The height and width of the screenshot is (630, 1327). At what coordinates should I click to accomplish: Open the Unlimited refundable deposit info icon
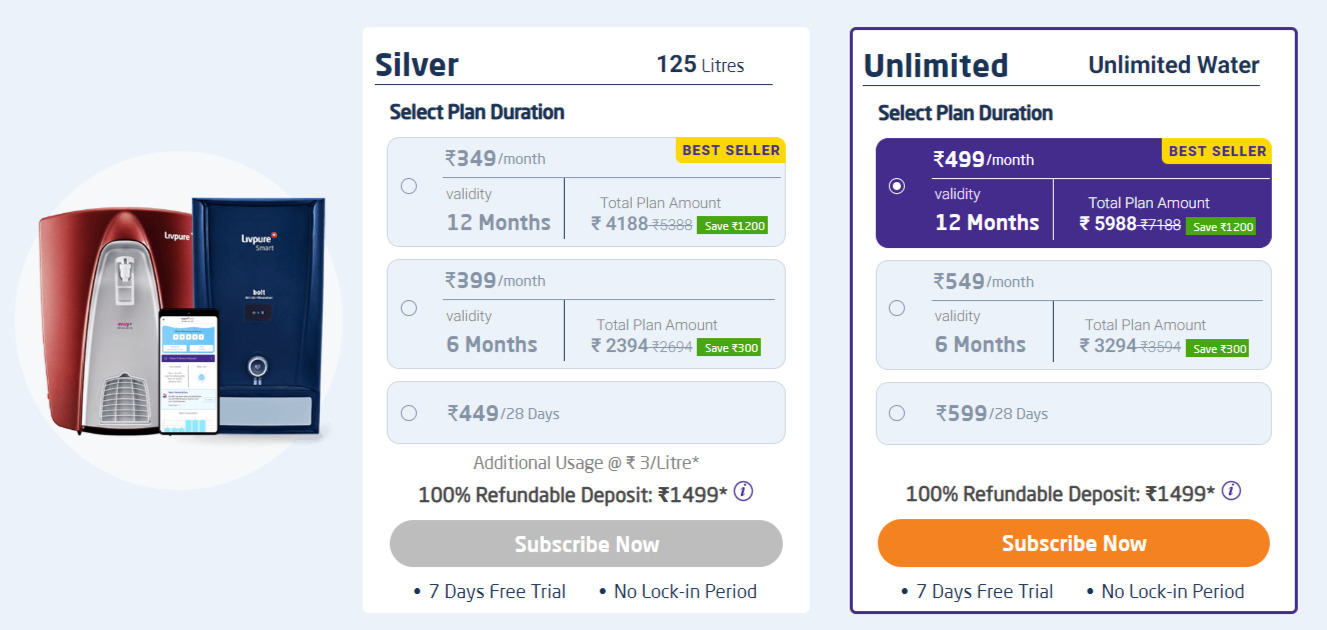tap(1232, 491)
